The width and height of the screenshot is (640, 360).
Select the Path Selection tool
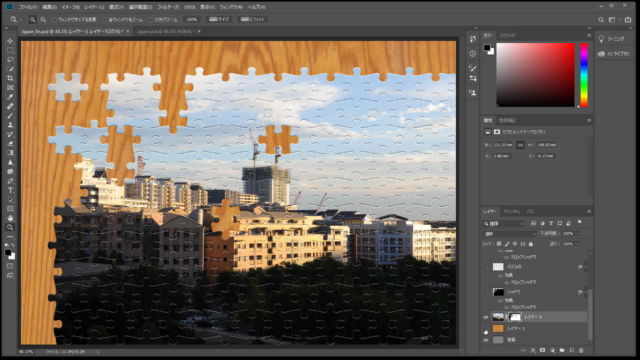tap(10, 200)
